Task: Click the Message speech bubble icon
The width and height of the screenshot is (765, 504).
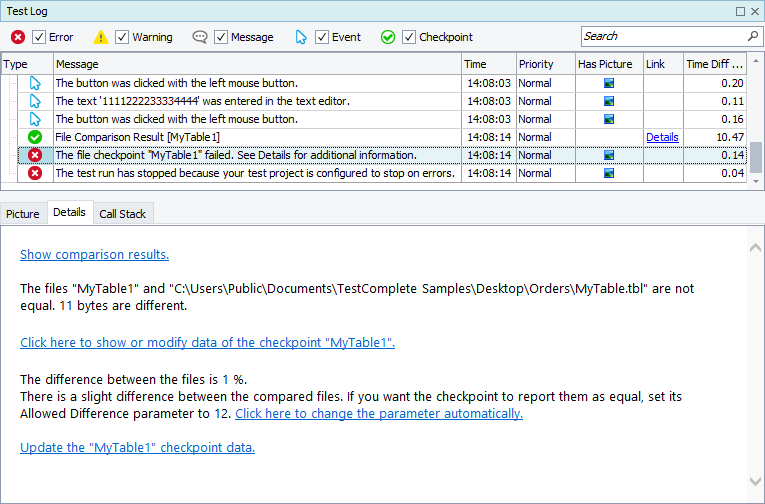Action: point(200,37)
